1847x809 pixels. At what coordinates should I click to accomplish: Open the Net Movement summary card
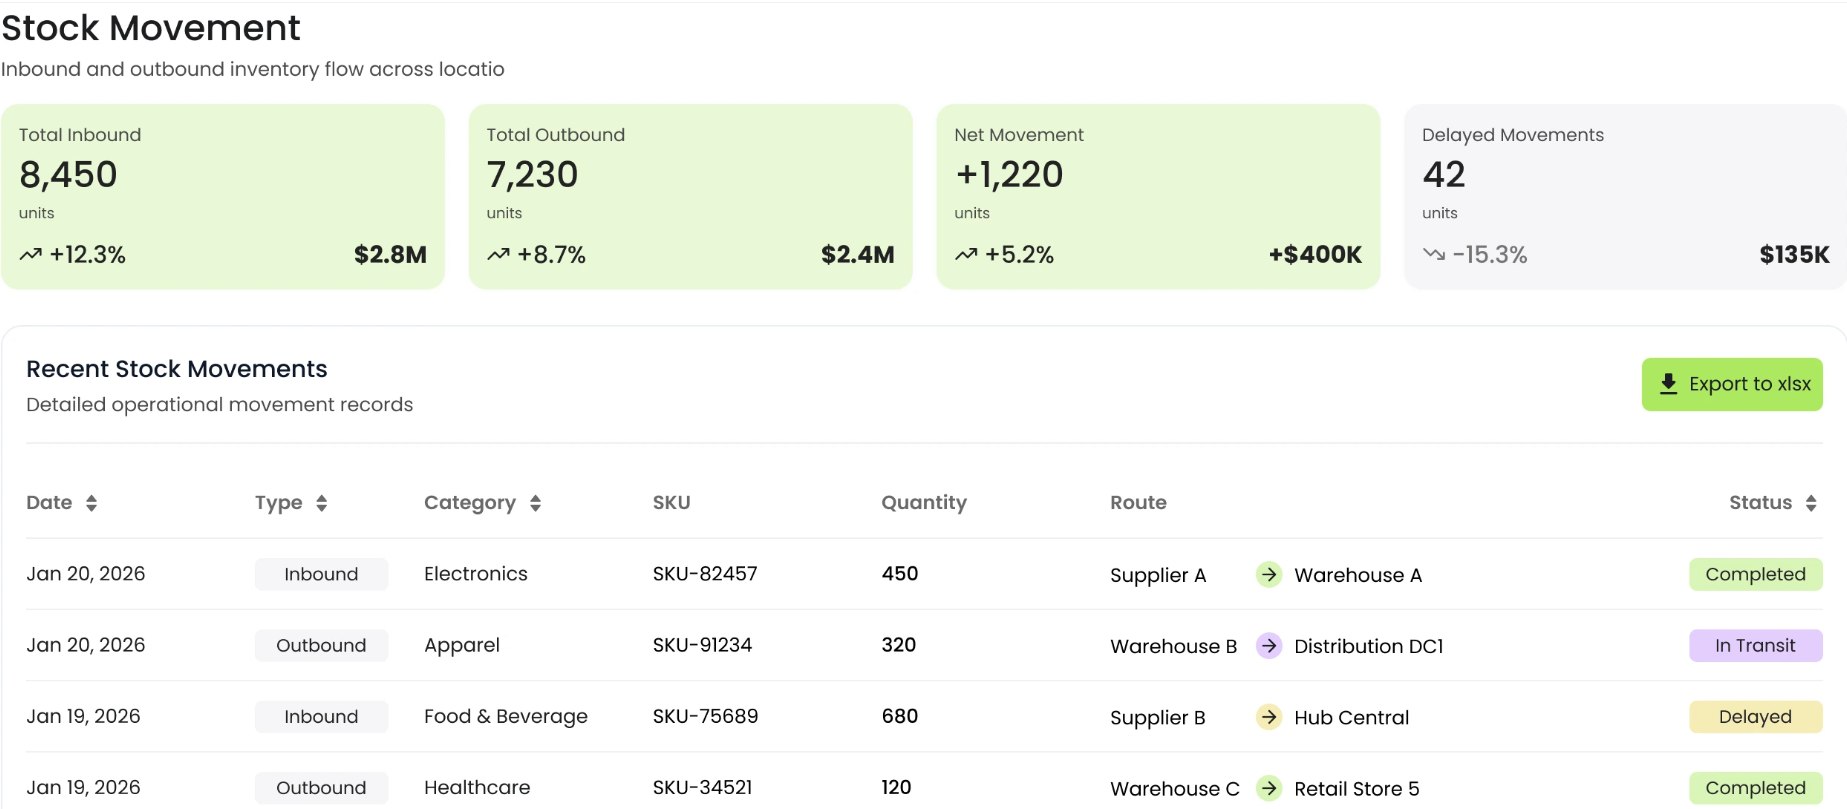click(x=1158, y=197)
